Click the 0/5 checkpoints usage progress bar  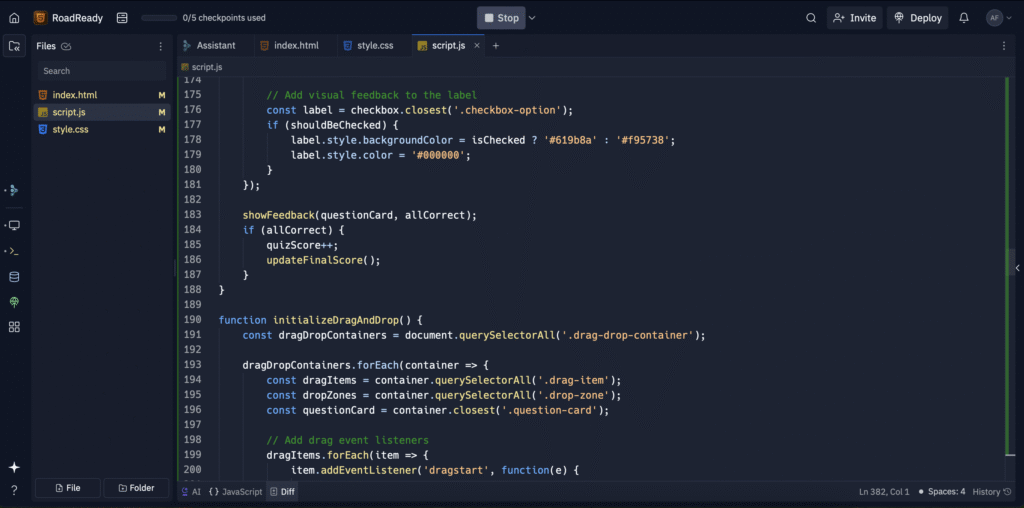pyautogui.click(x=159, y=18)
